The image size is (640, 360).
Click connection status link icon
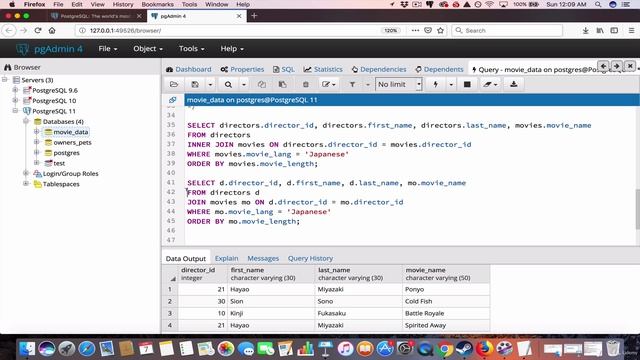[x=173, y=100]
